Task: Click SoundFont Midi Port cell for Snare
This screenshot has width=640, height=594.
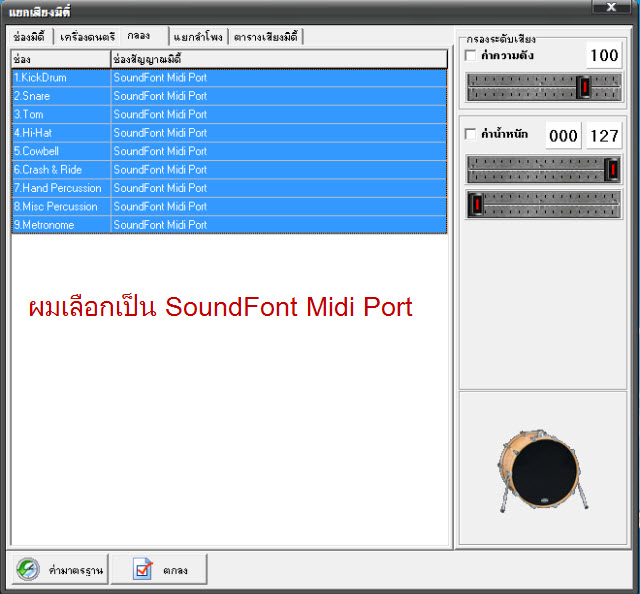Action: (279, 96)
